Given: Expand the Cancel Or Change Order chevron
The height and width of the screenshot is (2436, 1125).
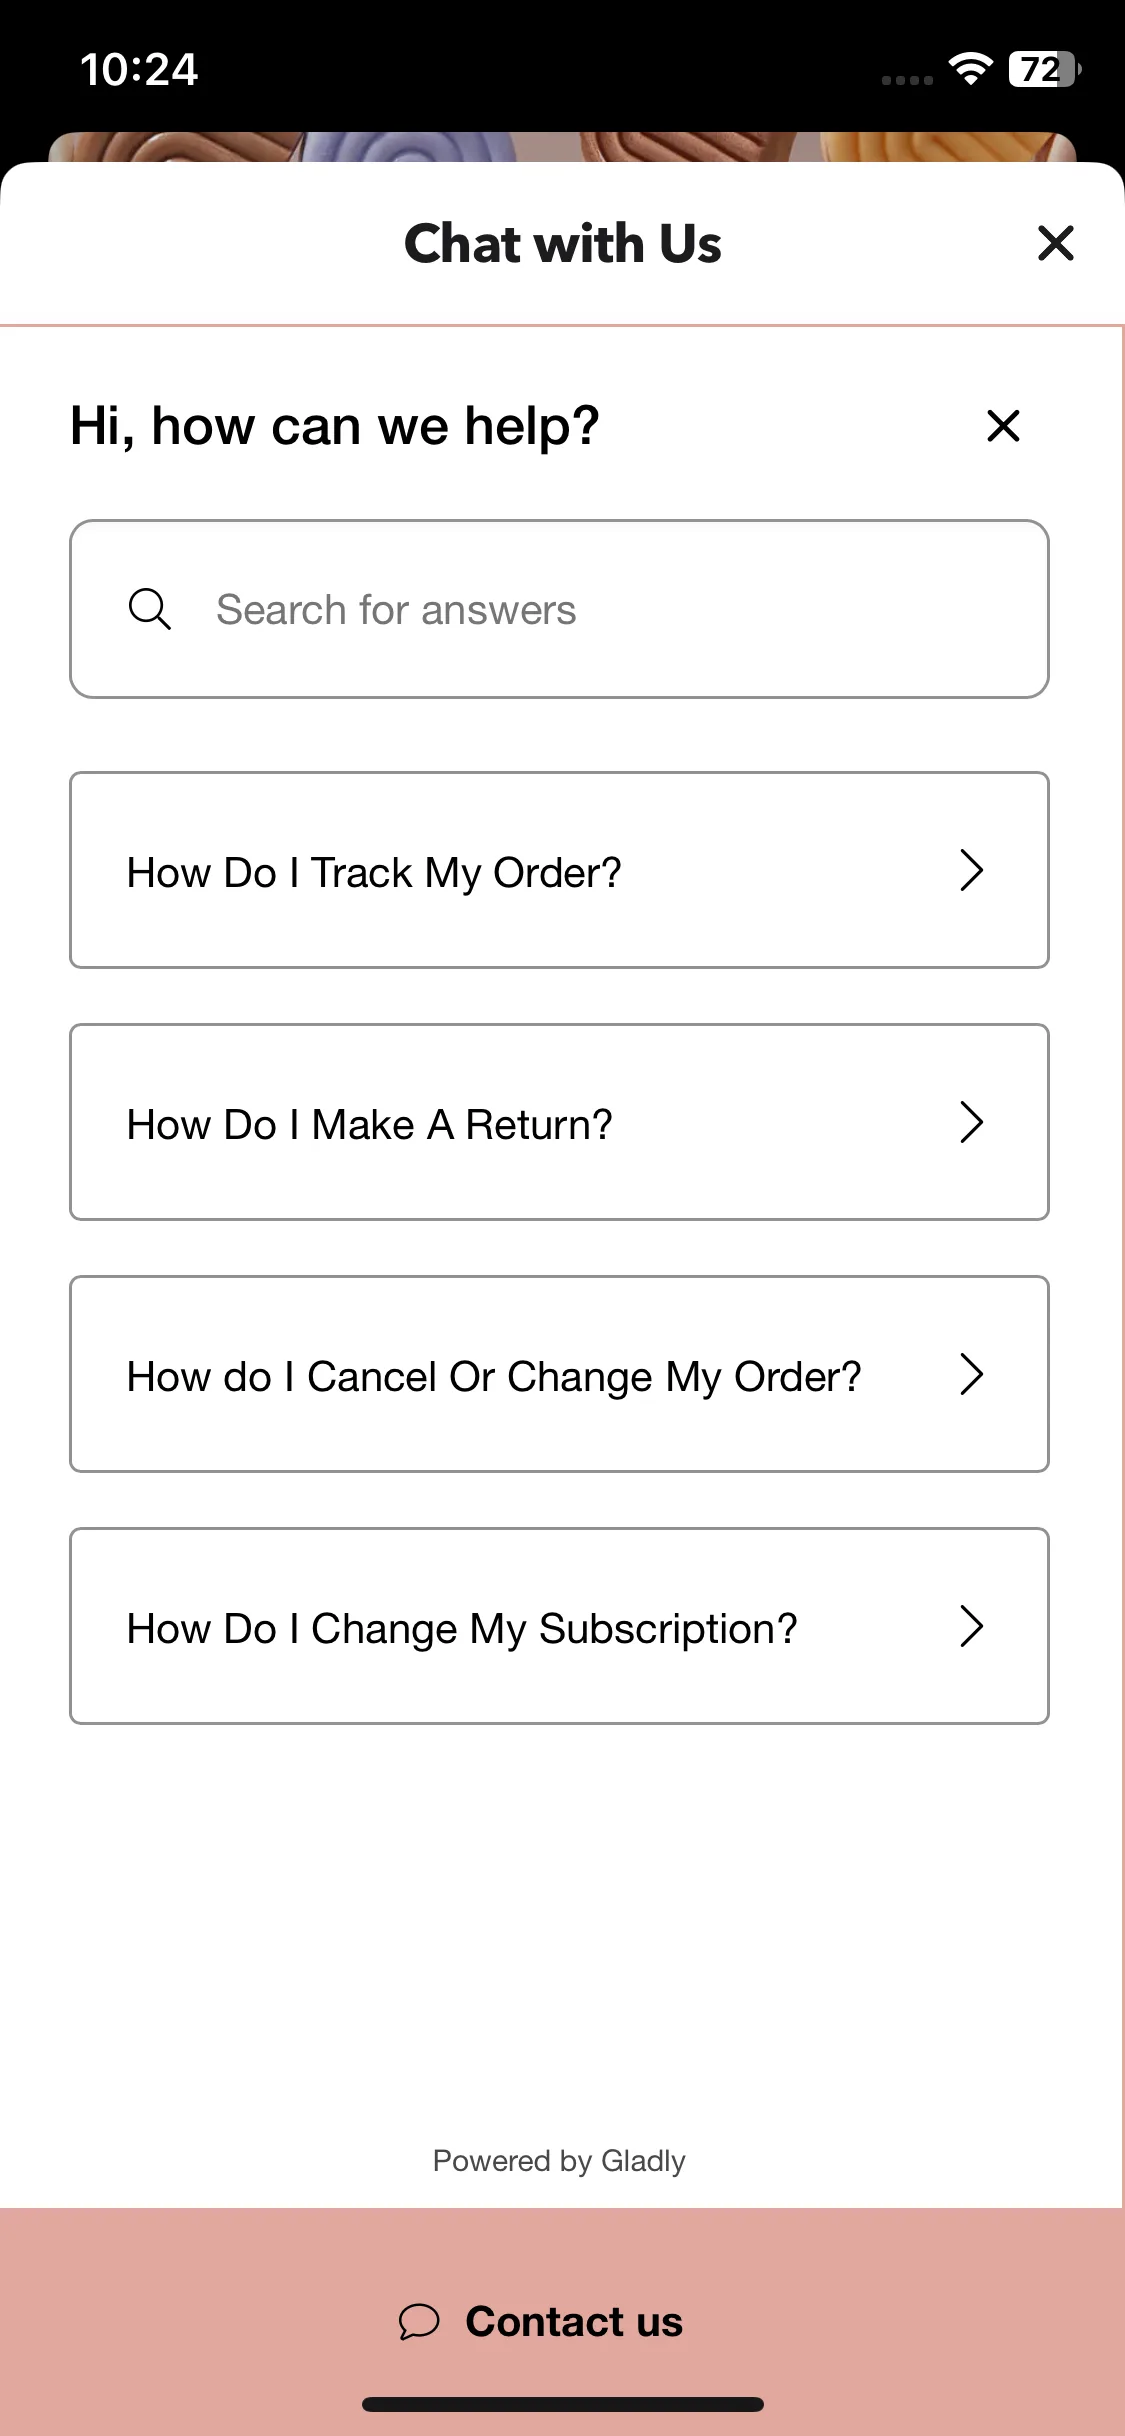Looking at the screenshot, I should [x=971, y=1374].
